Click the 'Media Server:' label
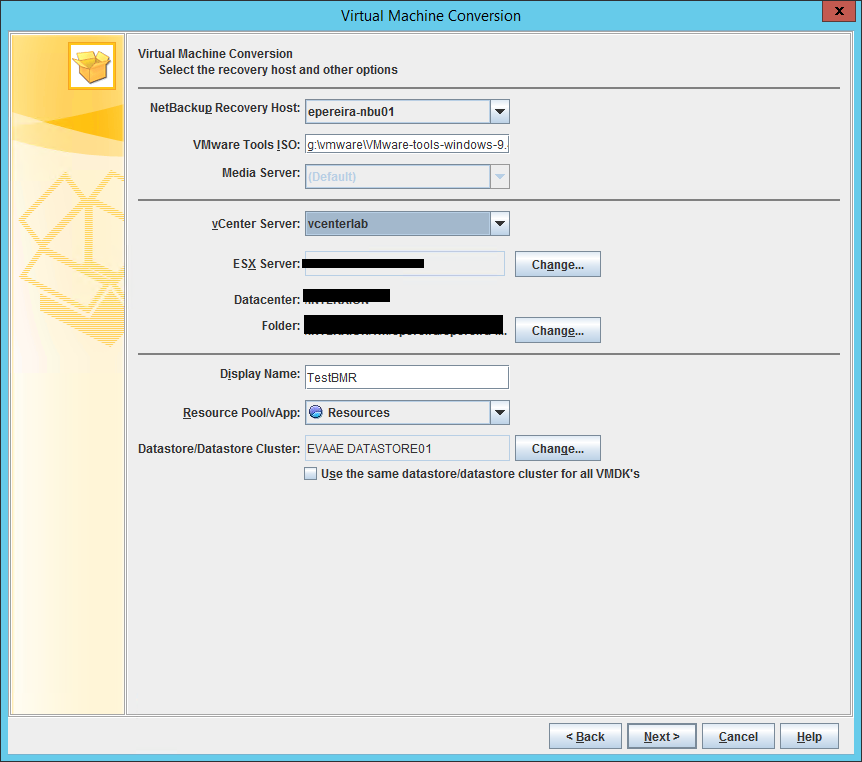862x762 pixels. pyautogui.click(x=261, y=173)
